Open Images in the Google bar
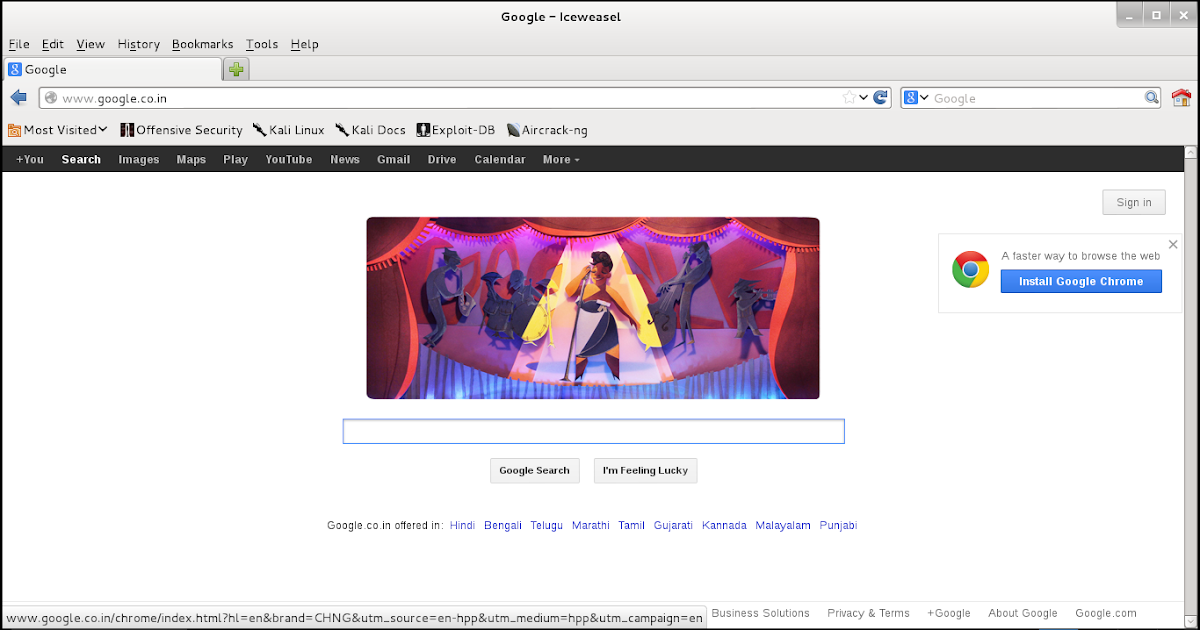 [x=139, y=160]
